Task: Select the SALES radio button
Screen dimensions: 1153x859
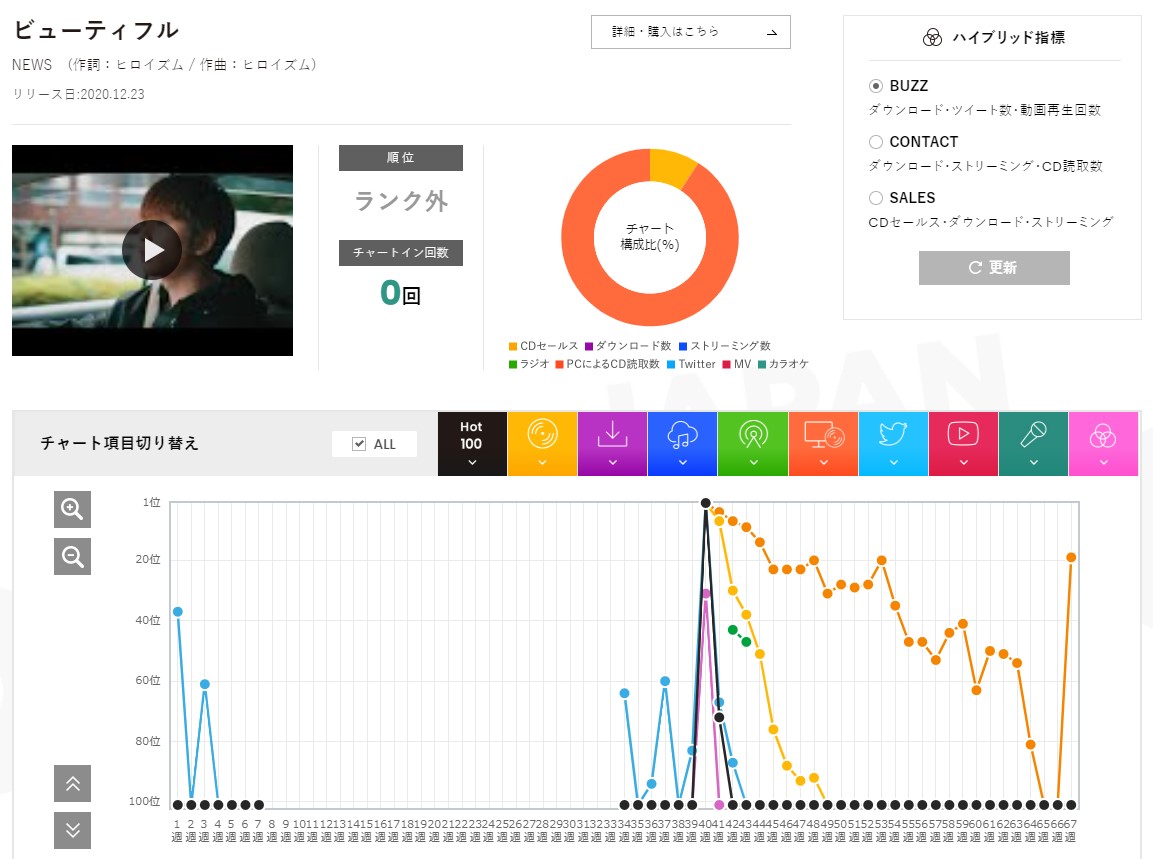Action: click(x=876, y=198)
